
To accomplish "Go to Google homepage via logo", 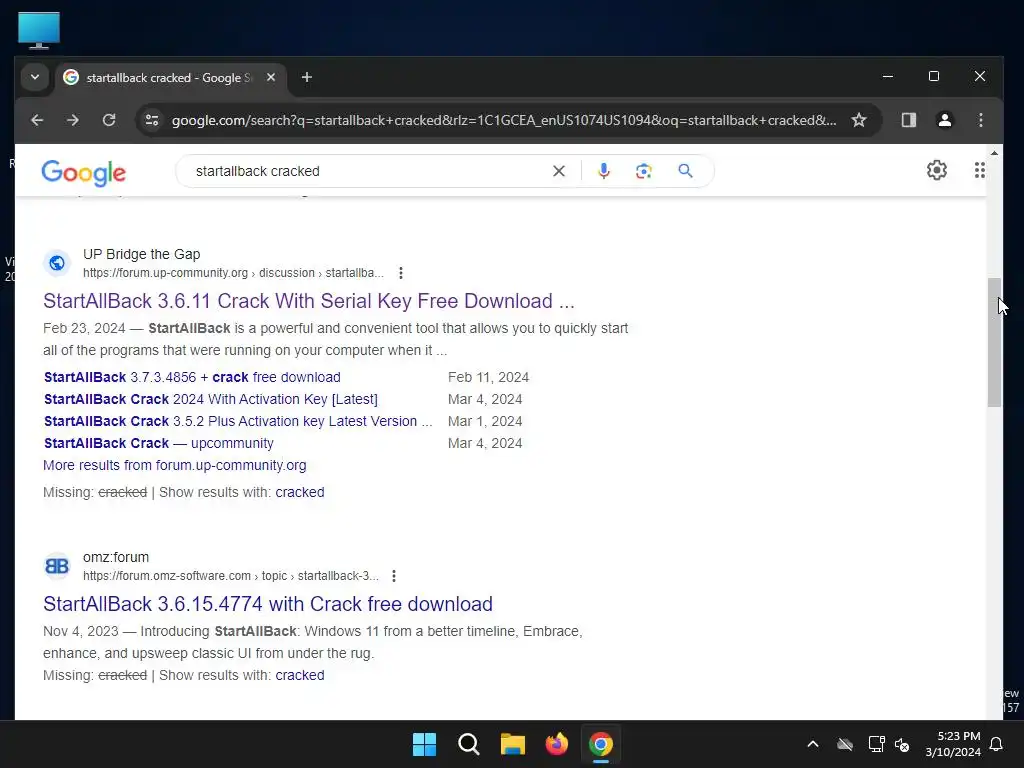I will 84,172.
